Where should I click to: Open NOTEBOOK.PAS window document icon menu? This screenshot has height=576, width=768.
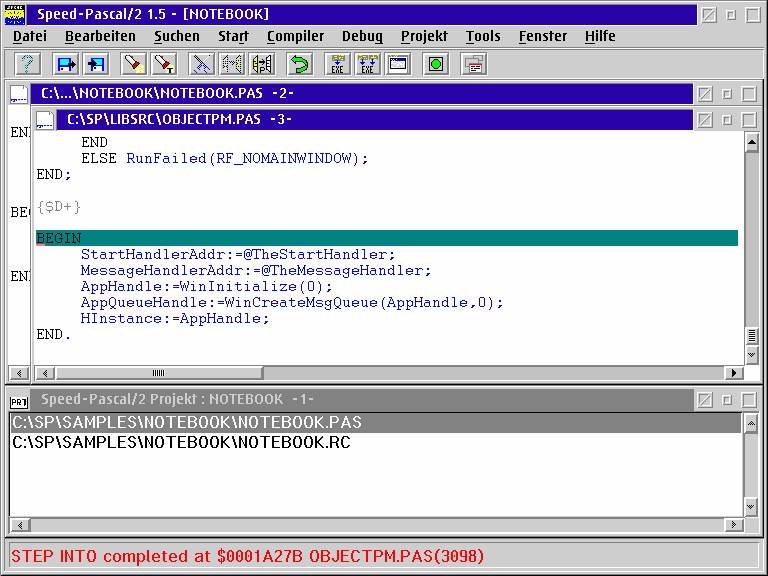tap(19, 94)
